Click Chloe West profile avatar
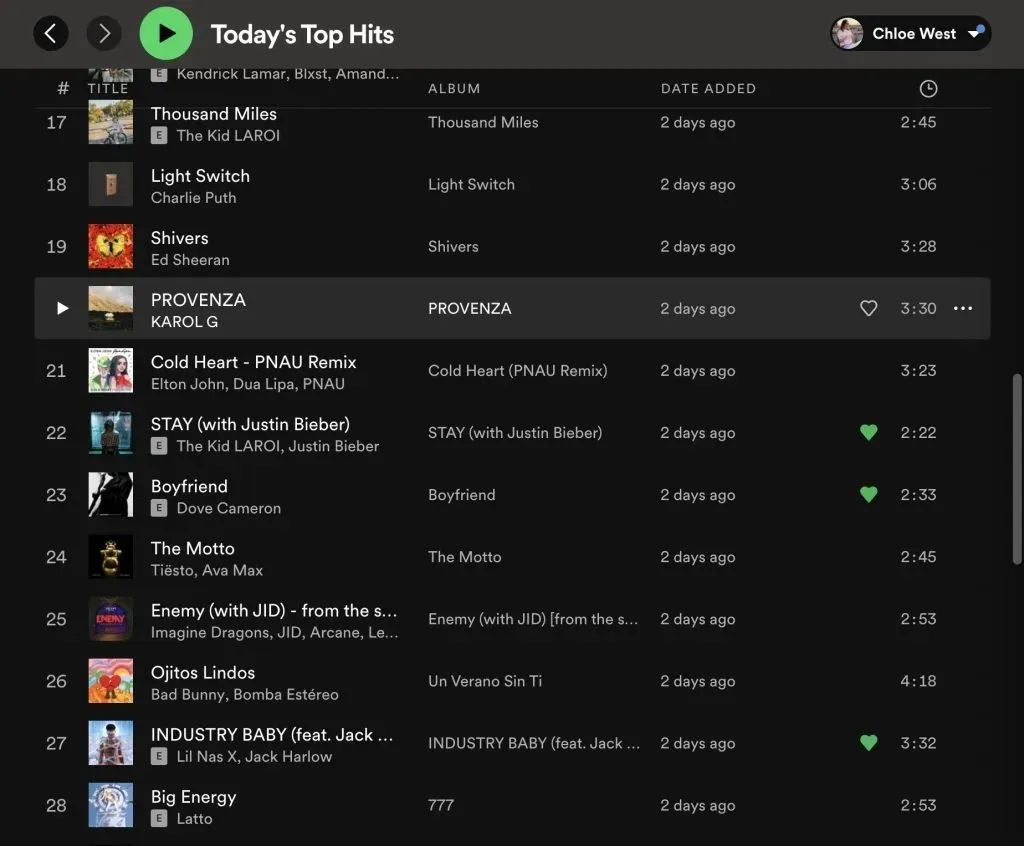Image resolution: width=1024 pixels, height=846 pixels. tap(848, 34)
